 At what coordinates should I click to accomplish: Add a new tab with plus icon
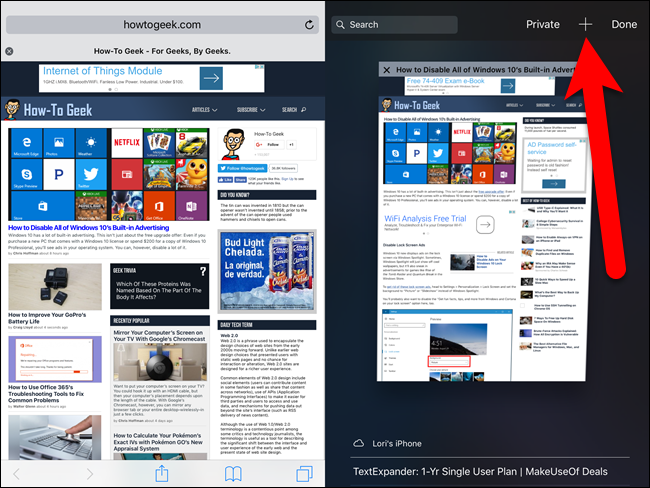(585, 24)
